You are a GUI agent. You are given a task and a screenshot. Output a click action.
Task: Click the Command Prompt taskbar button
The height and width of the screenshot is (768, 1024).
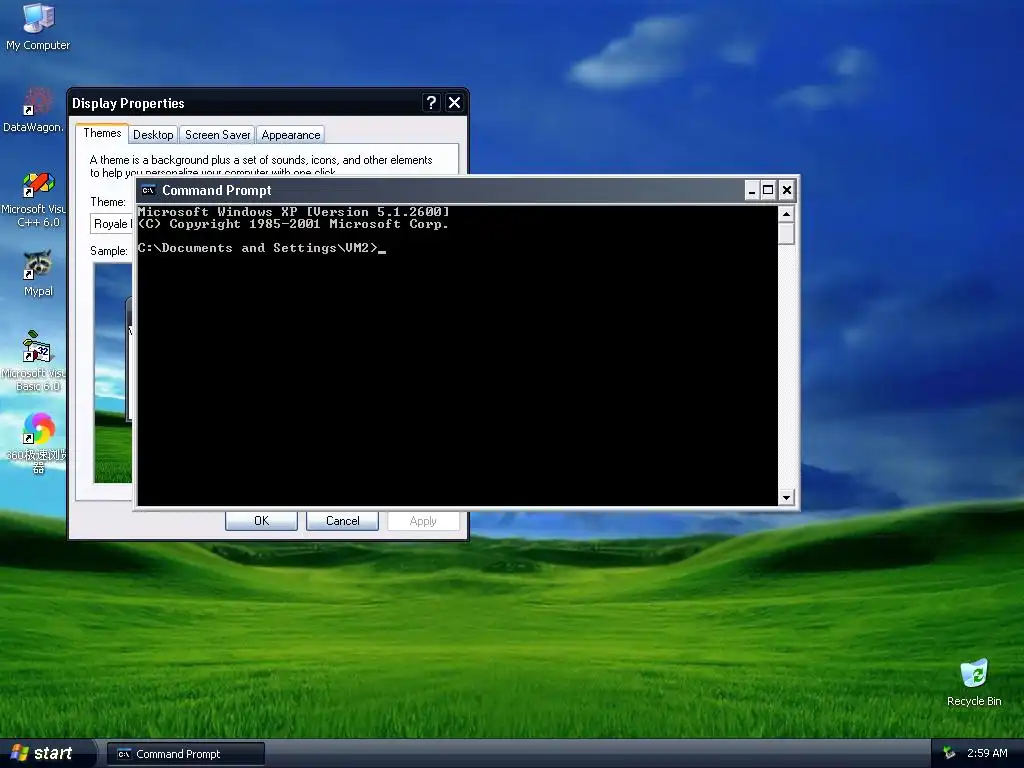[185, 754]
